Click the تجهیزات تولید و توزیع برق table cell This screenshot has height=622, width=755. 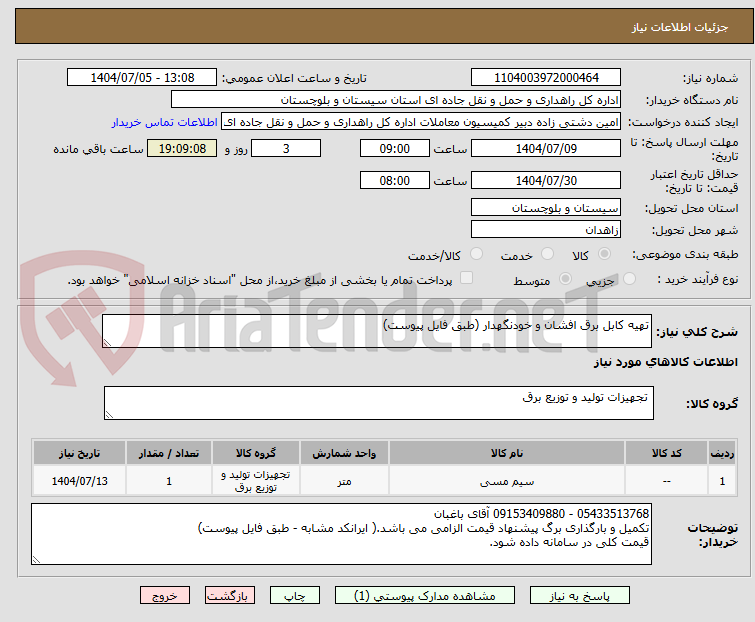[256, 481]
